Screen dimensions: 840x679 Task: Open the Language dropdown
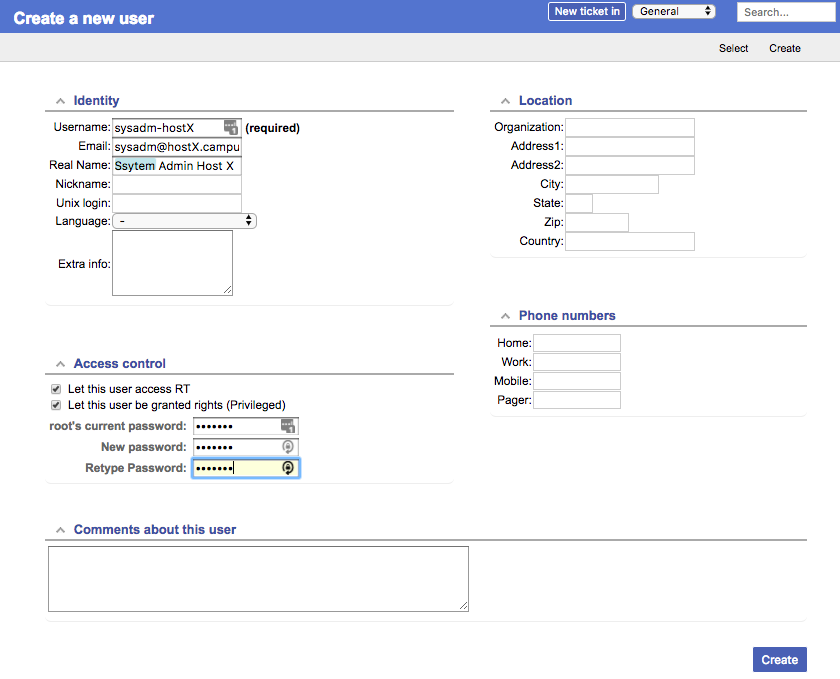248,221
